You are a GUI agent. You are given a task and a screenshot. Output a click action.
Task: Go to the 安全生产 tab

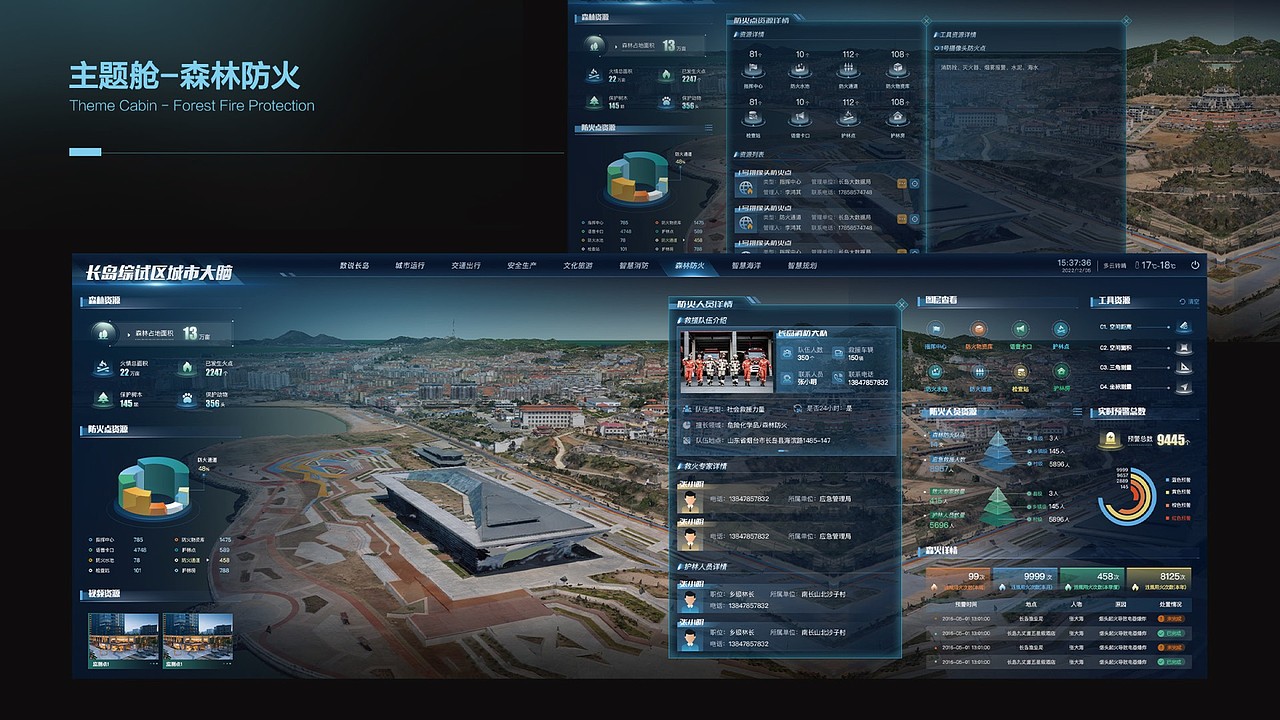coord(522,266)
